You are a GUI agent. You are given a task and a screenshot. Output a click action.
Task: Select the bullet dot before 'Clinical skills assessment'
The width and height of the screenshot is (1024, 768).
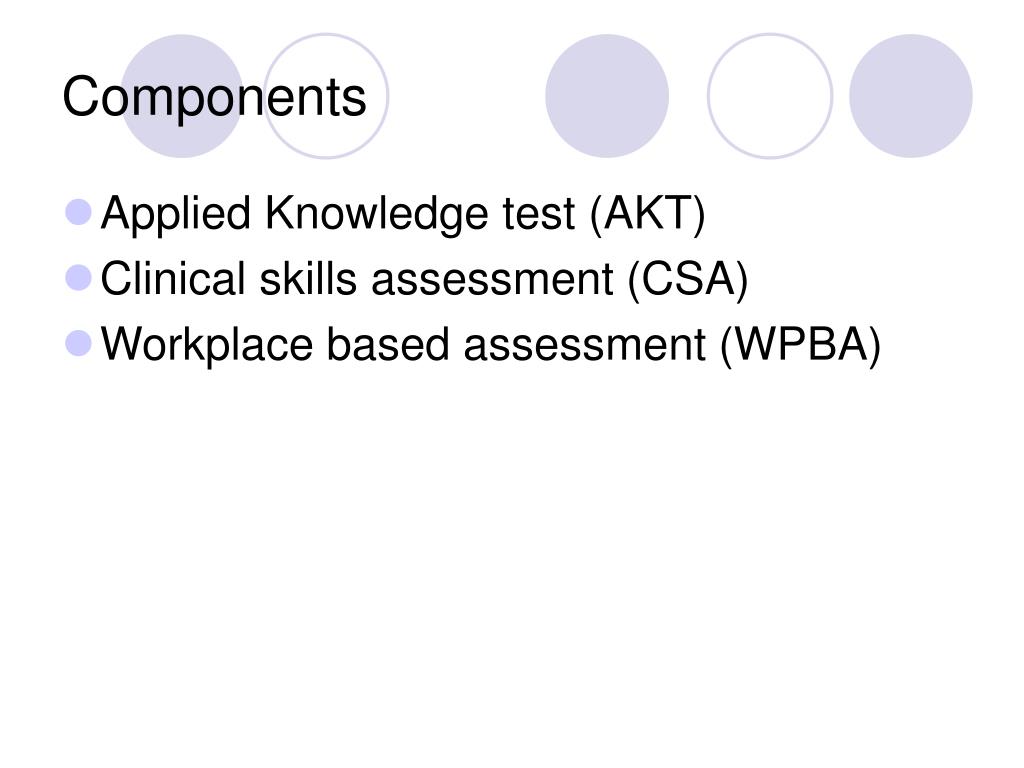coord(79,278)
